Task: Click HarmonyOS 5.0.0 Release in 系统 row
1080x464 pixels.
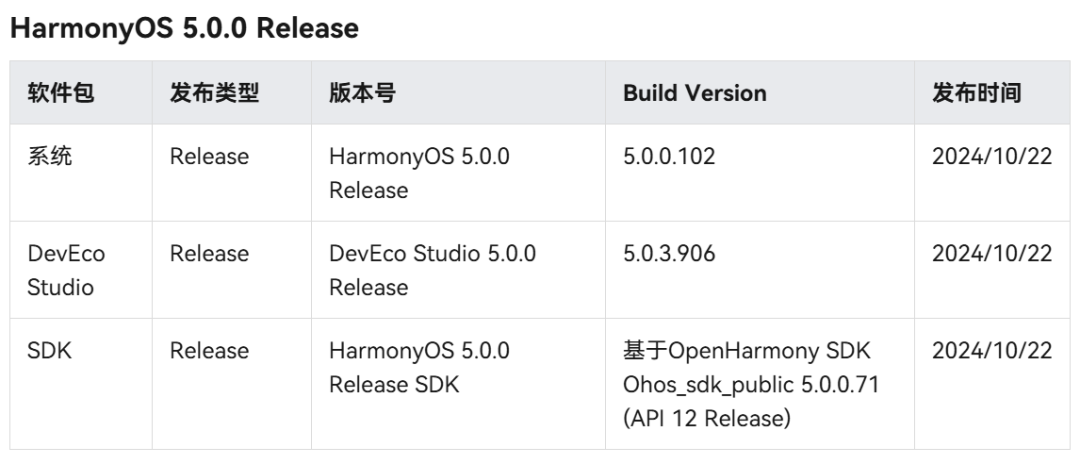Action: coord(419,173)
